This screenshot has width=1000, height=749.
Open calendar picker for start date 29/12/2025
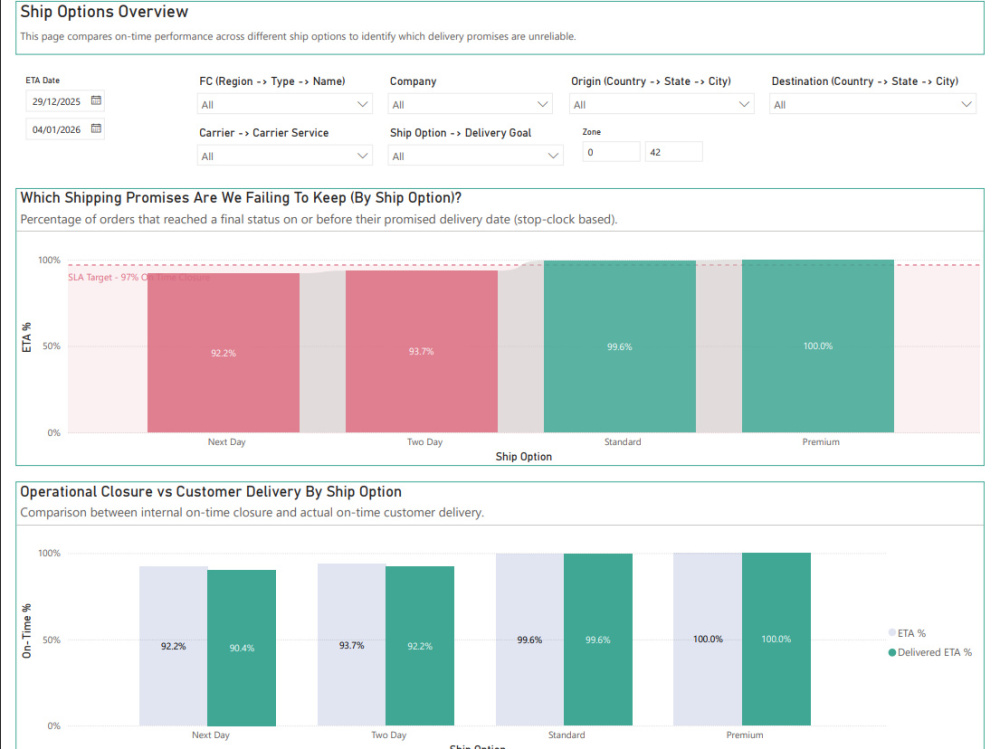coord(96,100)
